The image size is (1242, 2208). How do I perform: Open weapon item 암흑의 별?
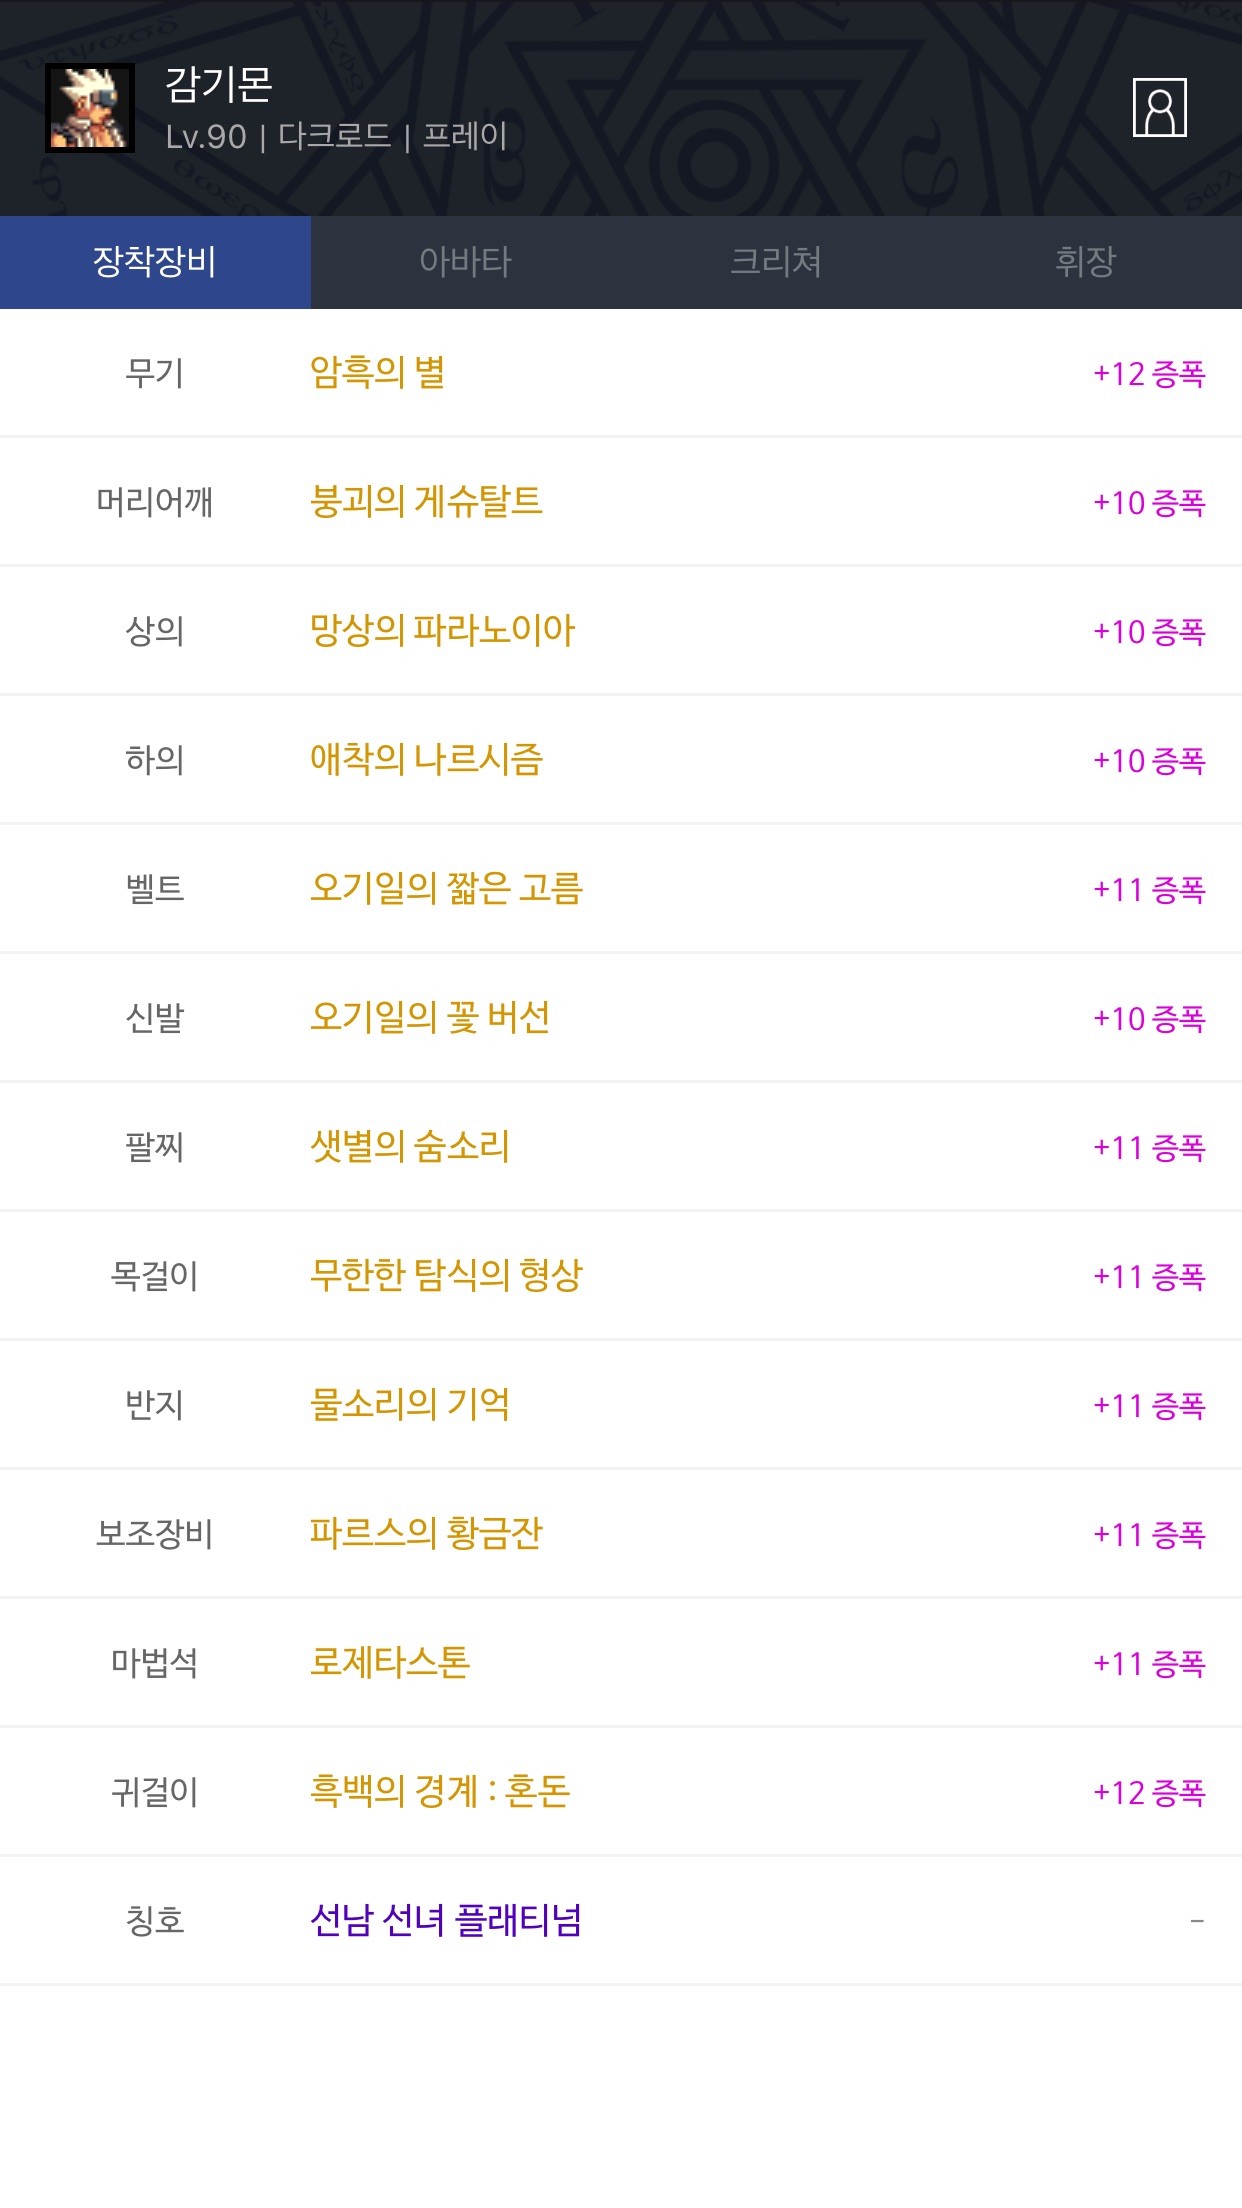pyautogui.click(x=378, y=373)
